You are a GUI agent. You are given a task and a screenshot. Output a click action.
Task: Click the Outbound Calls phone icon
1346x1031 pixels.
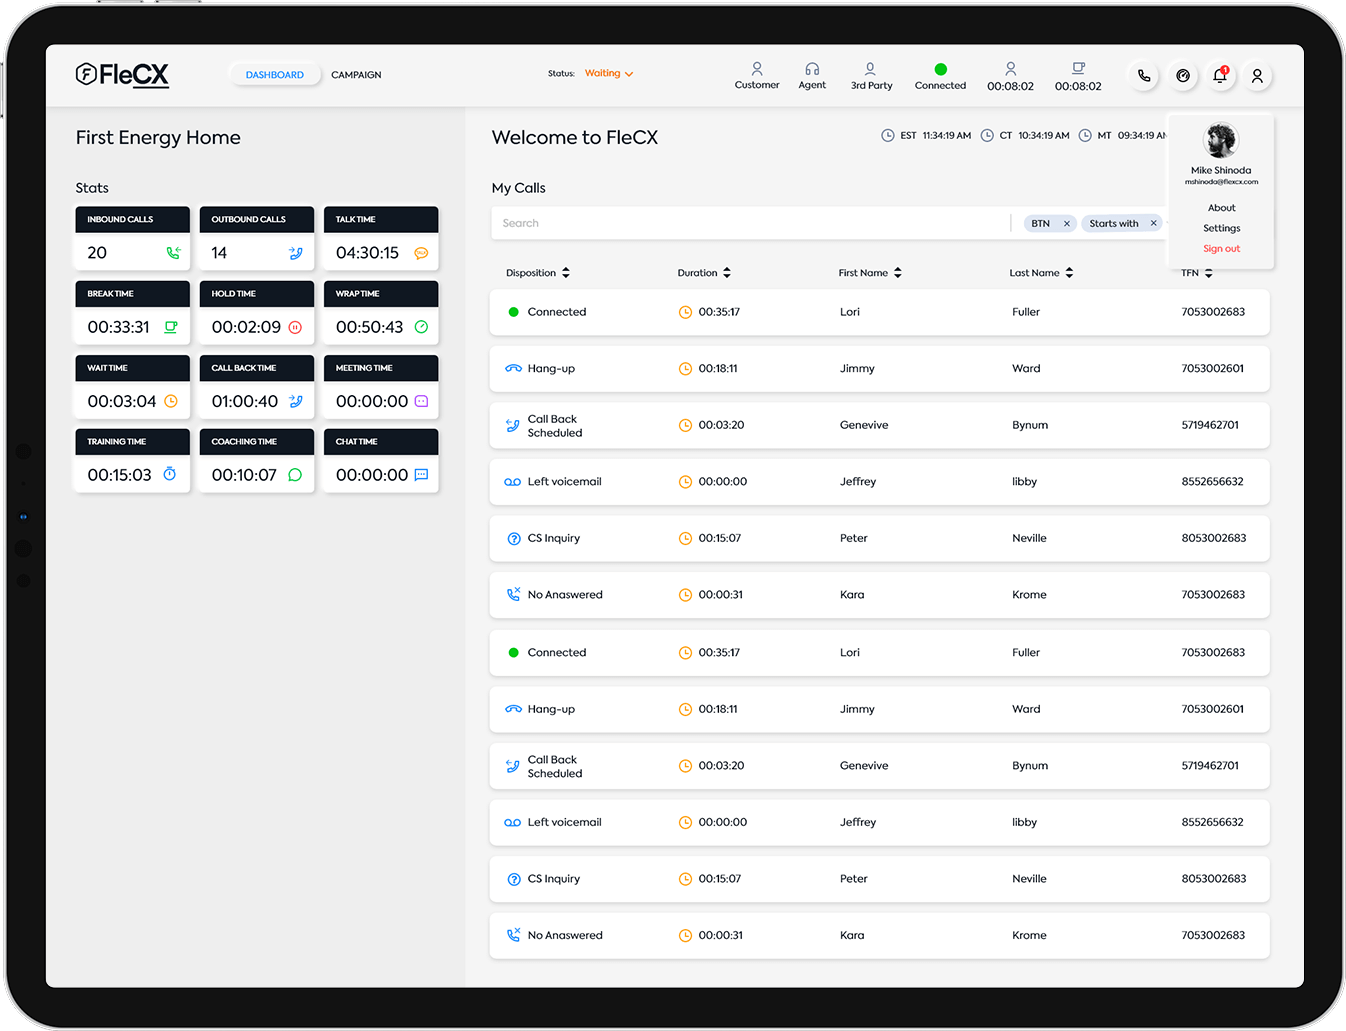[x=296, y=253]
